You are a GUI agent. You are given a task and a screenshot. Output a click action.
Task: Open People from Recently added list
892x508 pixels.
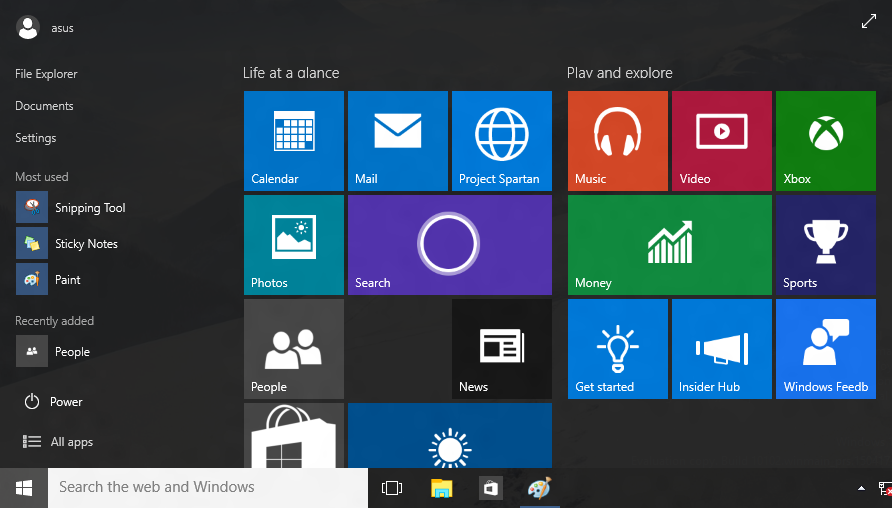tap(53, 352)
